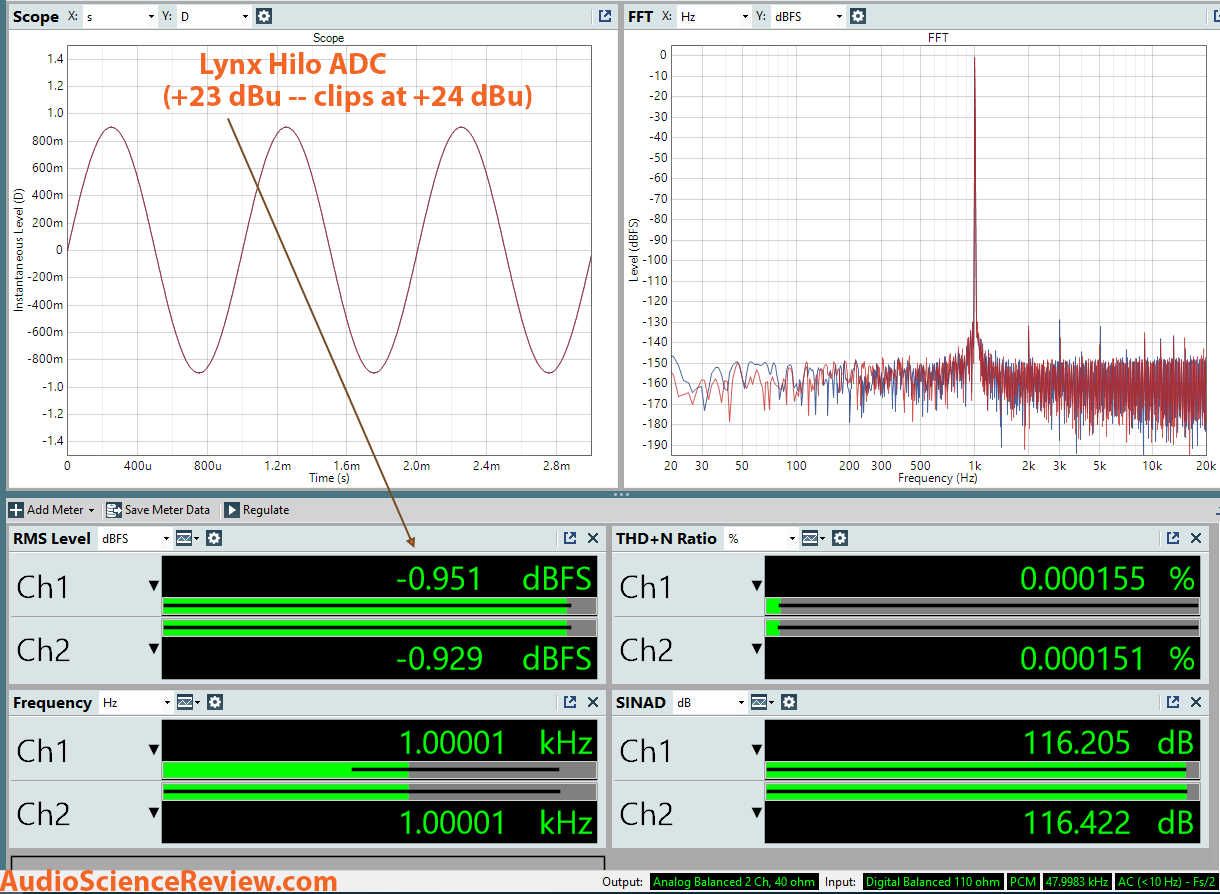Expand Ch2 arrow in SINAD meter
This screenshot has height=894, width=1220.
pyautogui.click(x=757, y=812)
